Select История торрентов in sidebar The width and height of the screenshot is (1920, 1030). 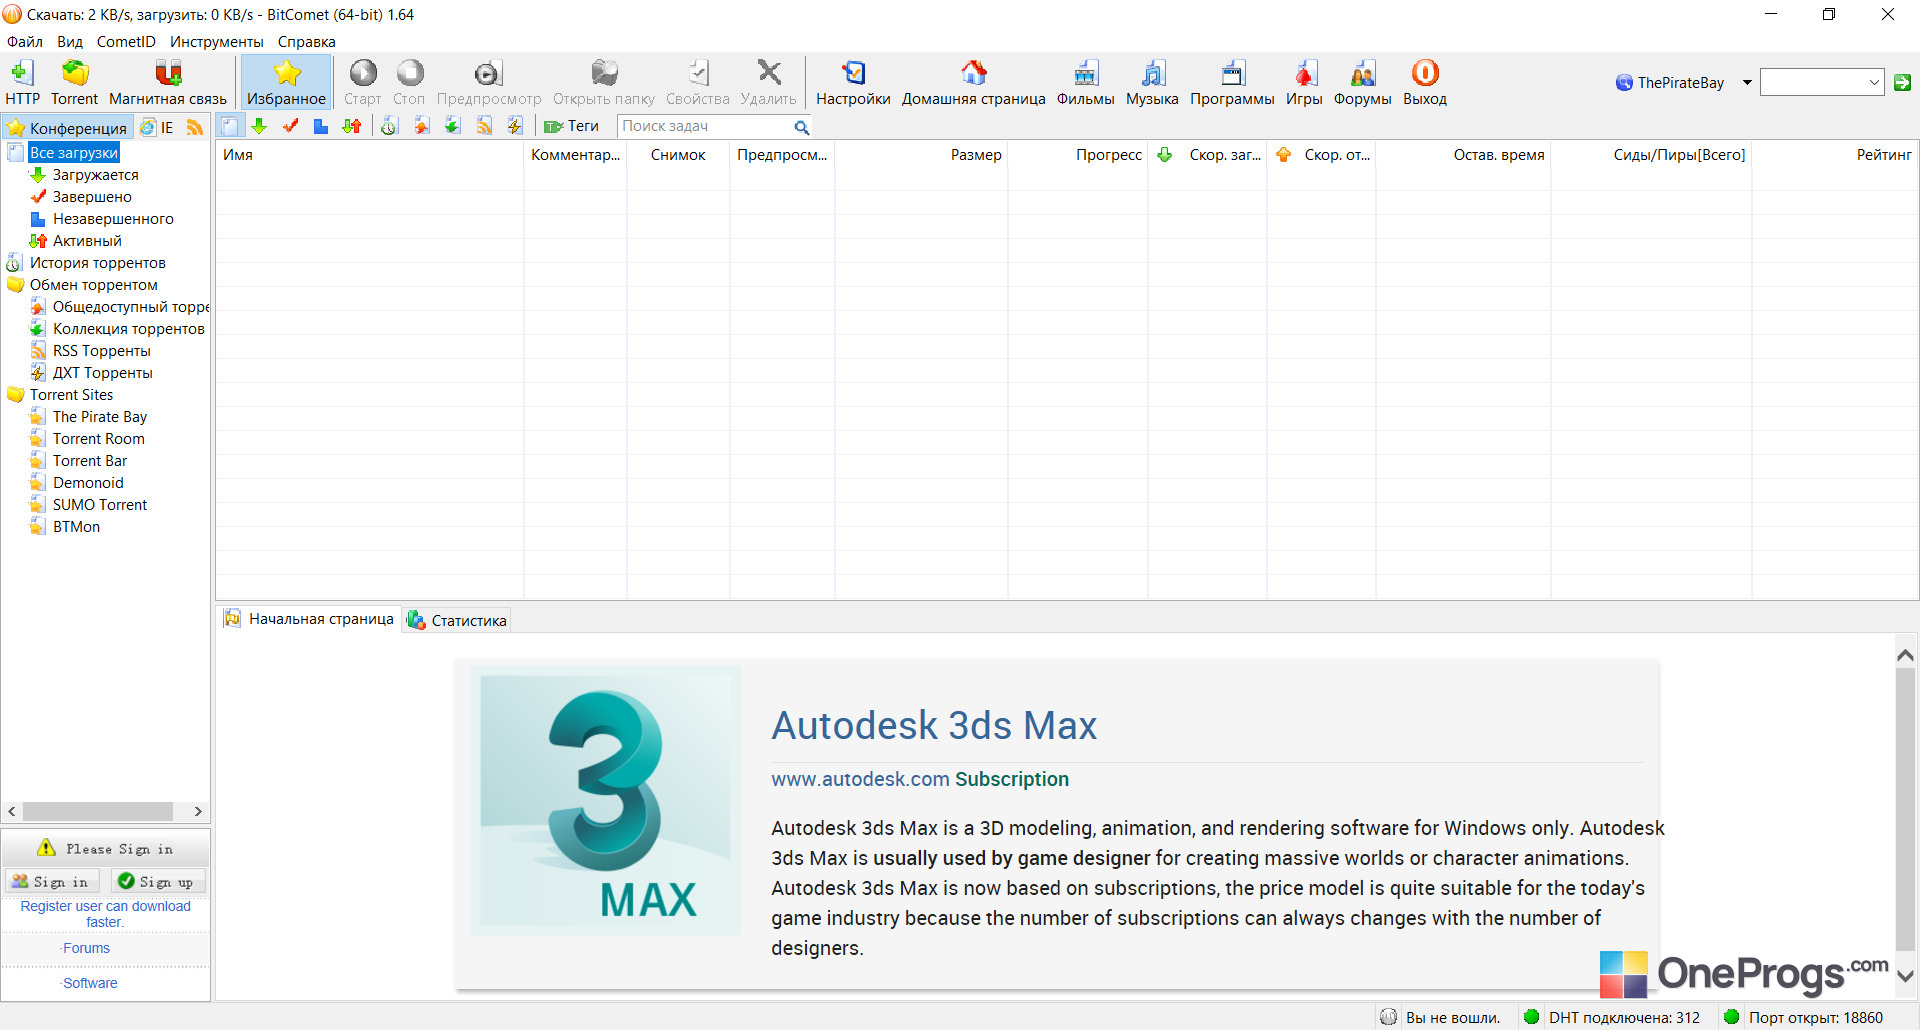97,263
